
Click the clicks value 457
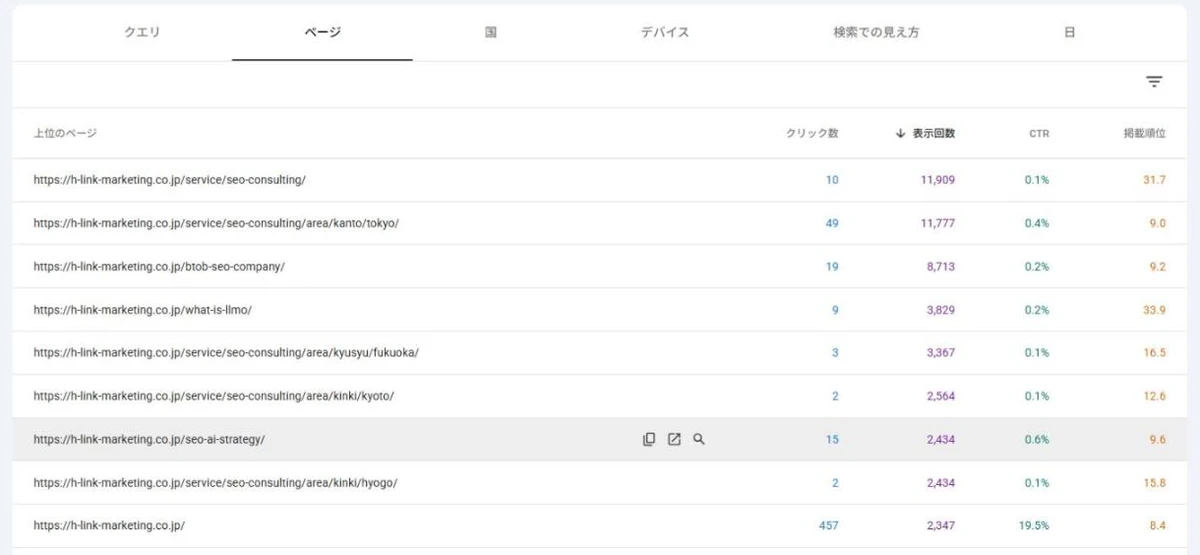(828, 525)
